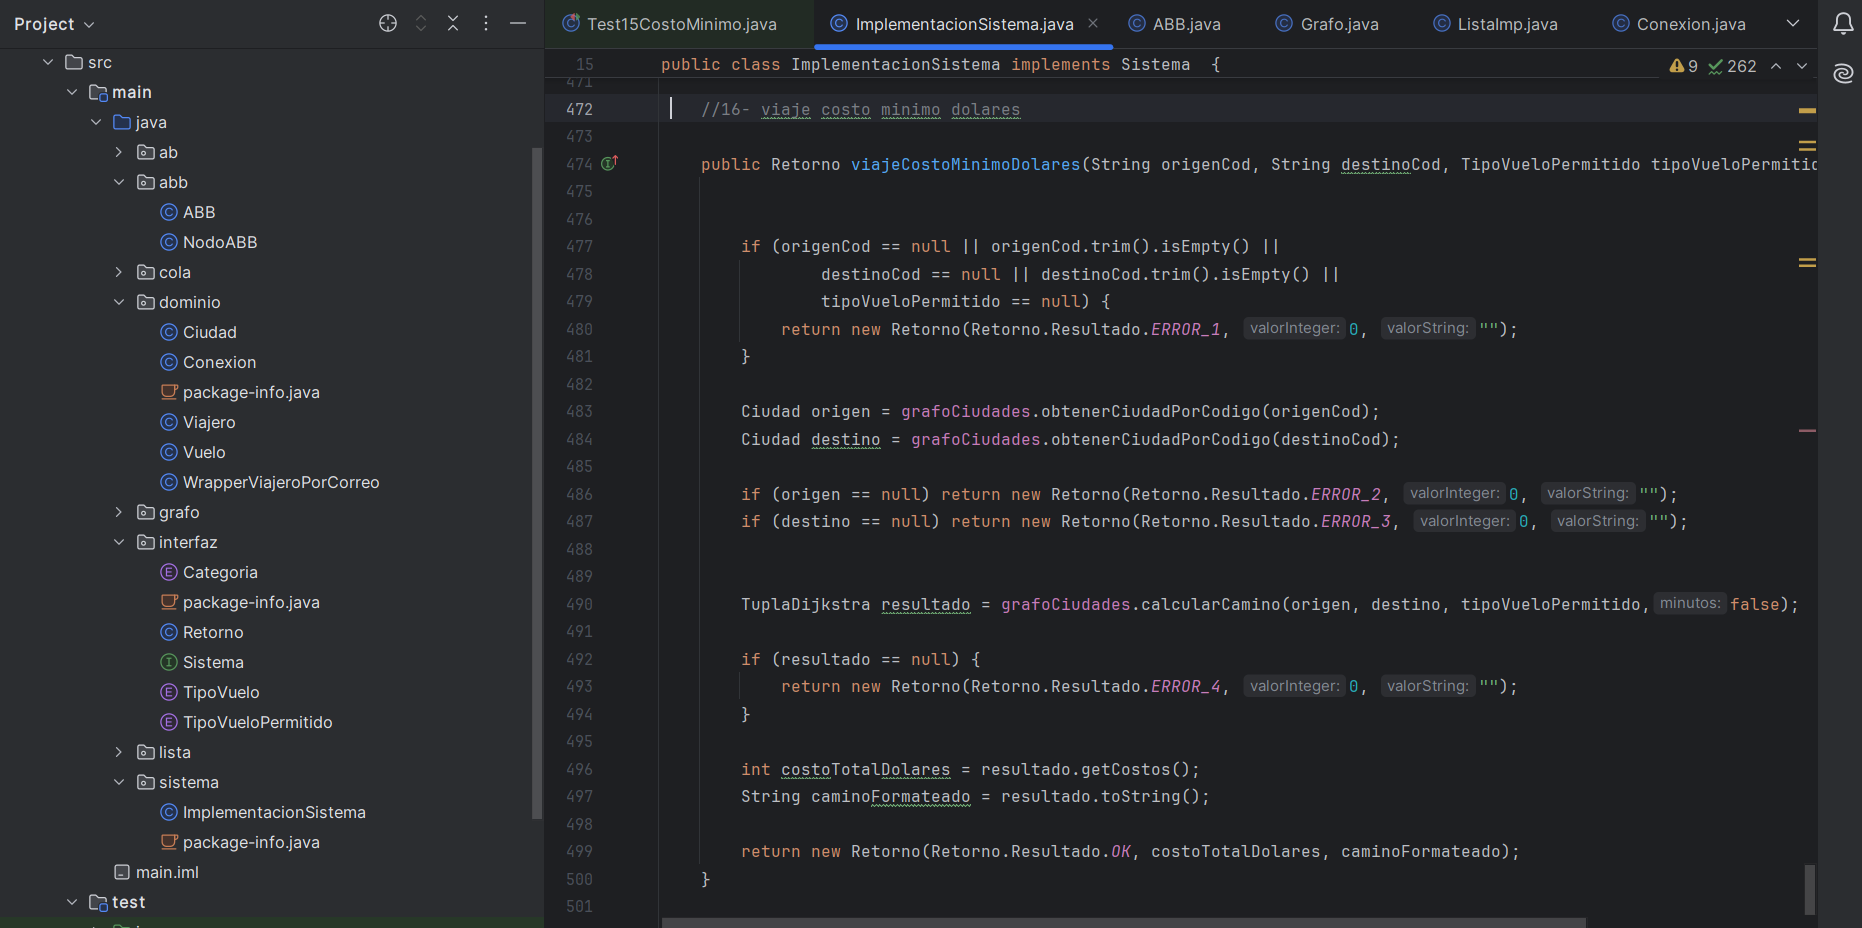Open the NodoABB class
This screenshot has height=928, width=1862.
(x=209, y=242)
